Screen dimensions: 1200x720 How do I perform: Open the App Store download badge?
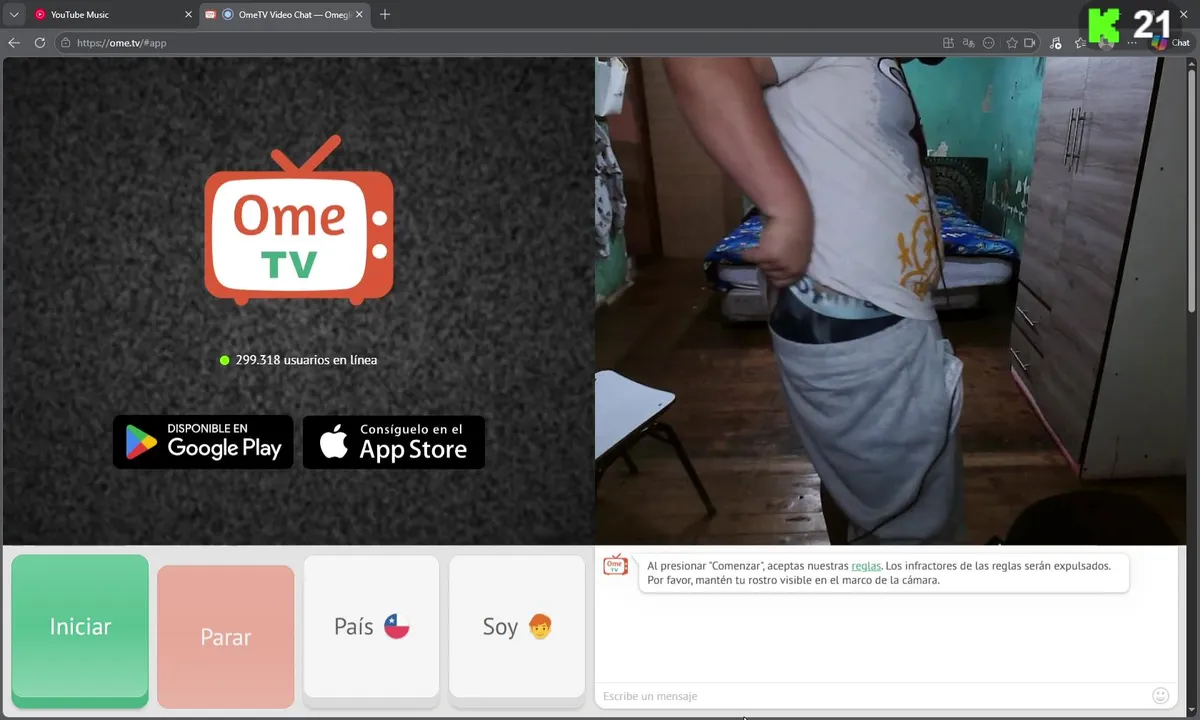[x=394, y=442]
